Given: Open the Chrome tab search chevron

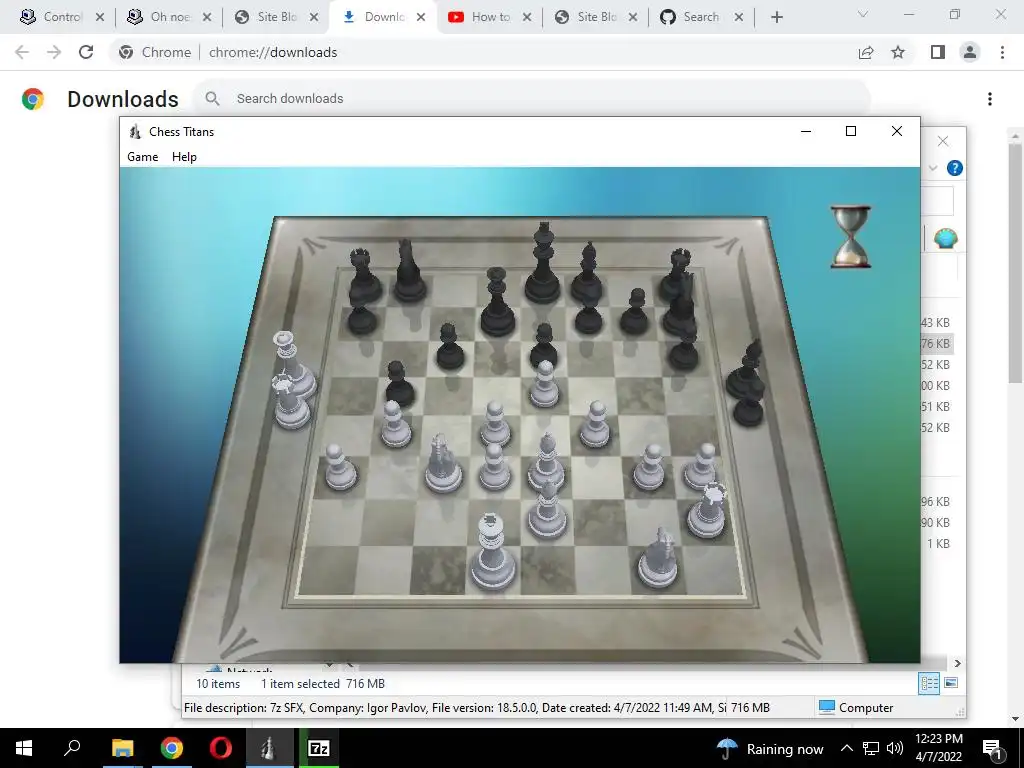Looking at the screenshot, I should pyautogui.click(x=863, y=14).
